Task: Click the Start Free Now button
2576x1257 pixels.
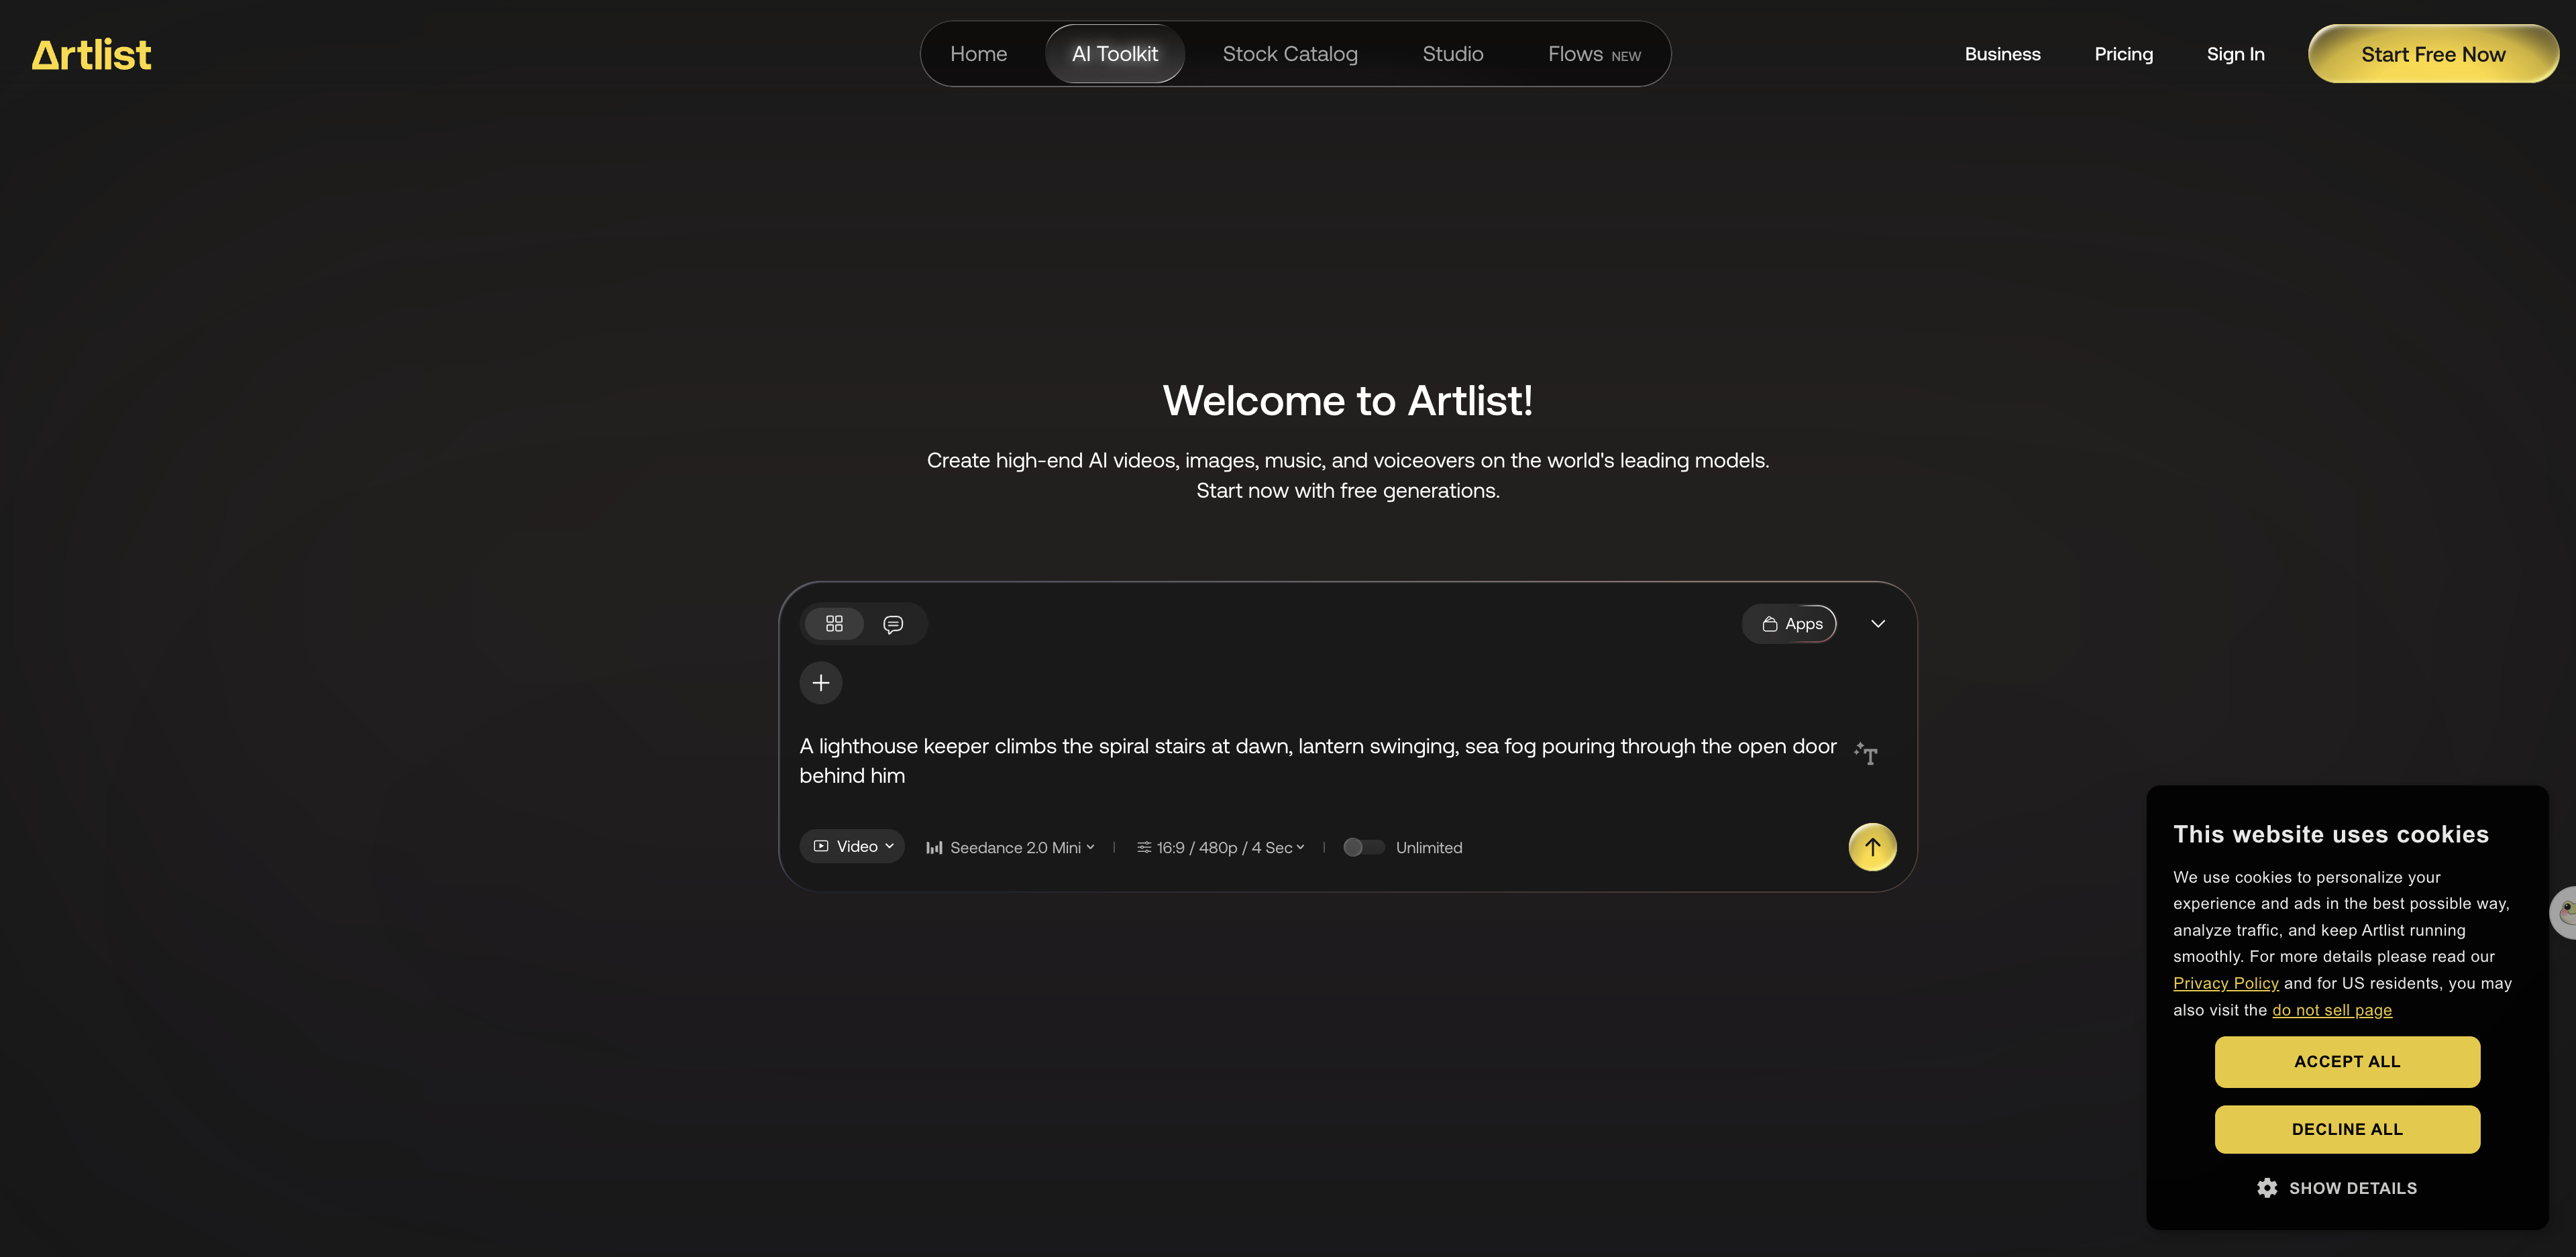Action: click(2433, 54)
